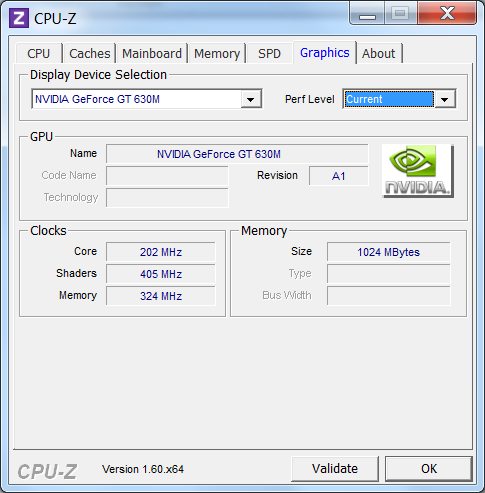Click the Revision A1 field

pos(339,176)
